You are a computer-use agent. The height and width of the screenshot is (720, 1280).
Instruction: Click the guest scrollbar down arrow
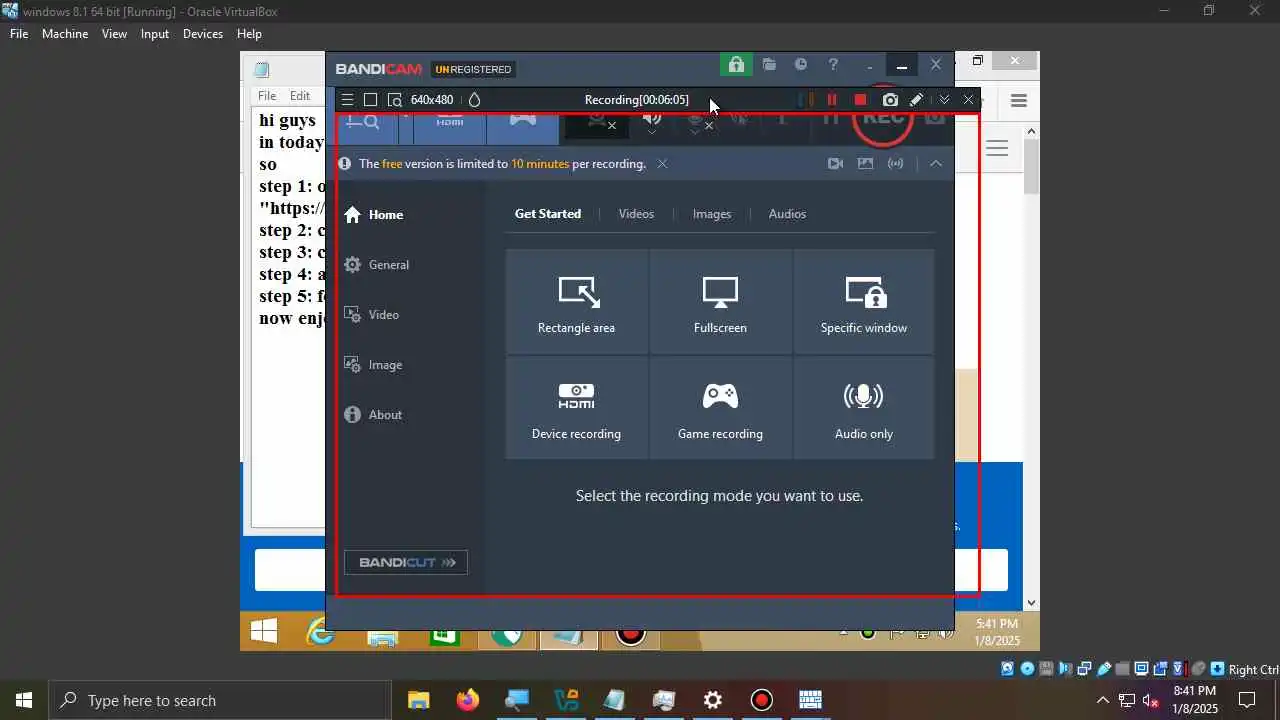click(1032, 603)
